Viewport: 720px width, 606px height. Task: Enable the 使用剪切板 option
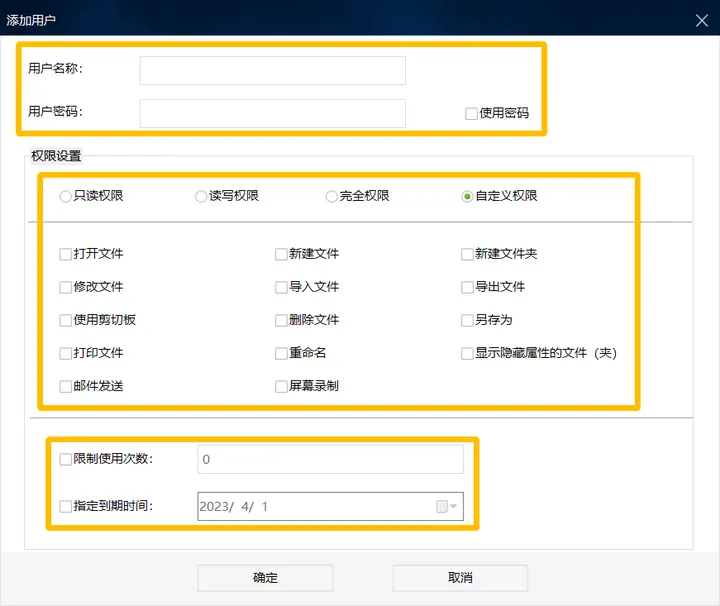66,320
